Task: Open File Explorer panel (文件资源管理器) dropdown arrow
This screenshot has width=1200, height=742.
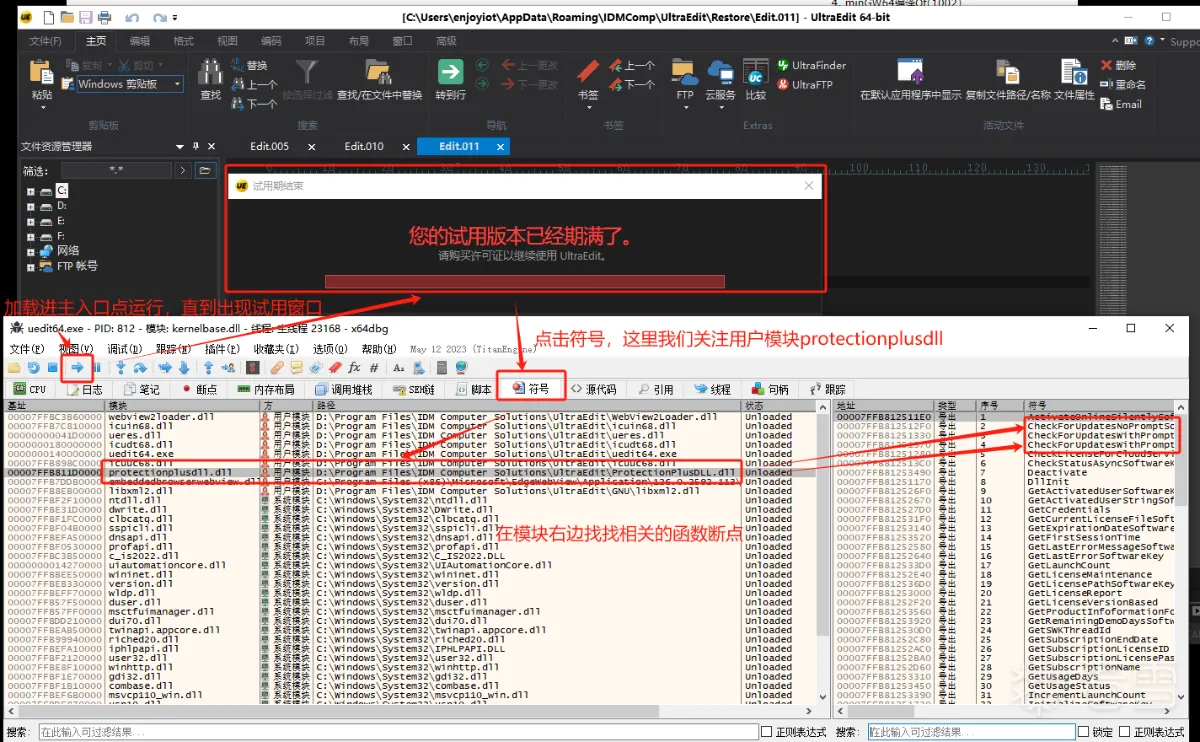Action: [x=182, y=146]
